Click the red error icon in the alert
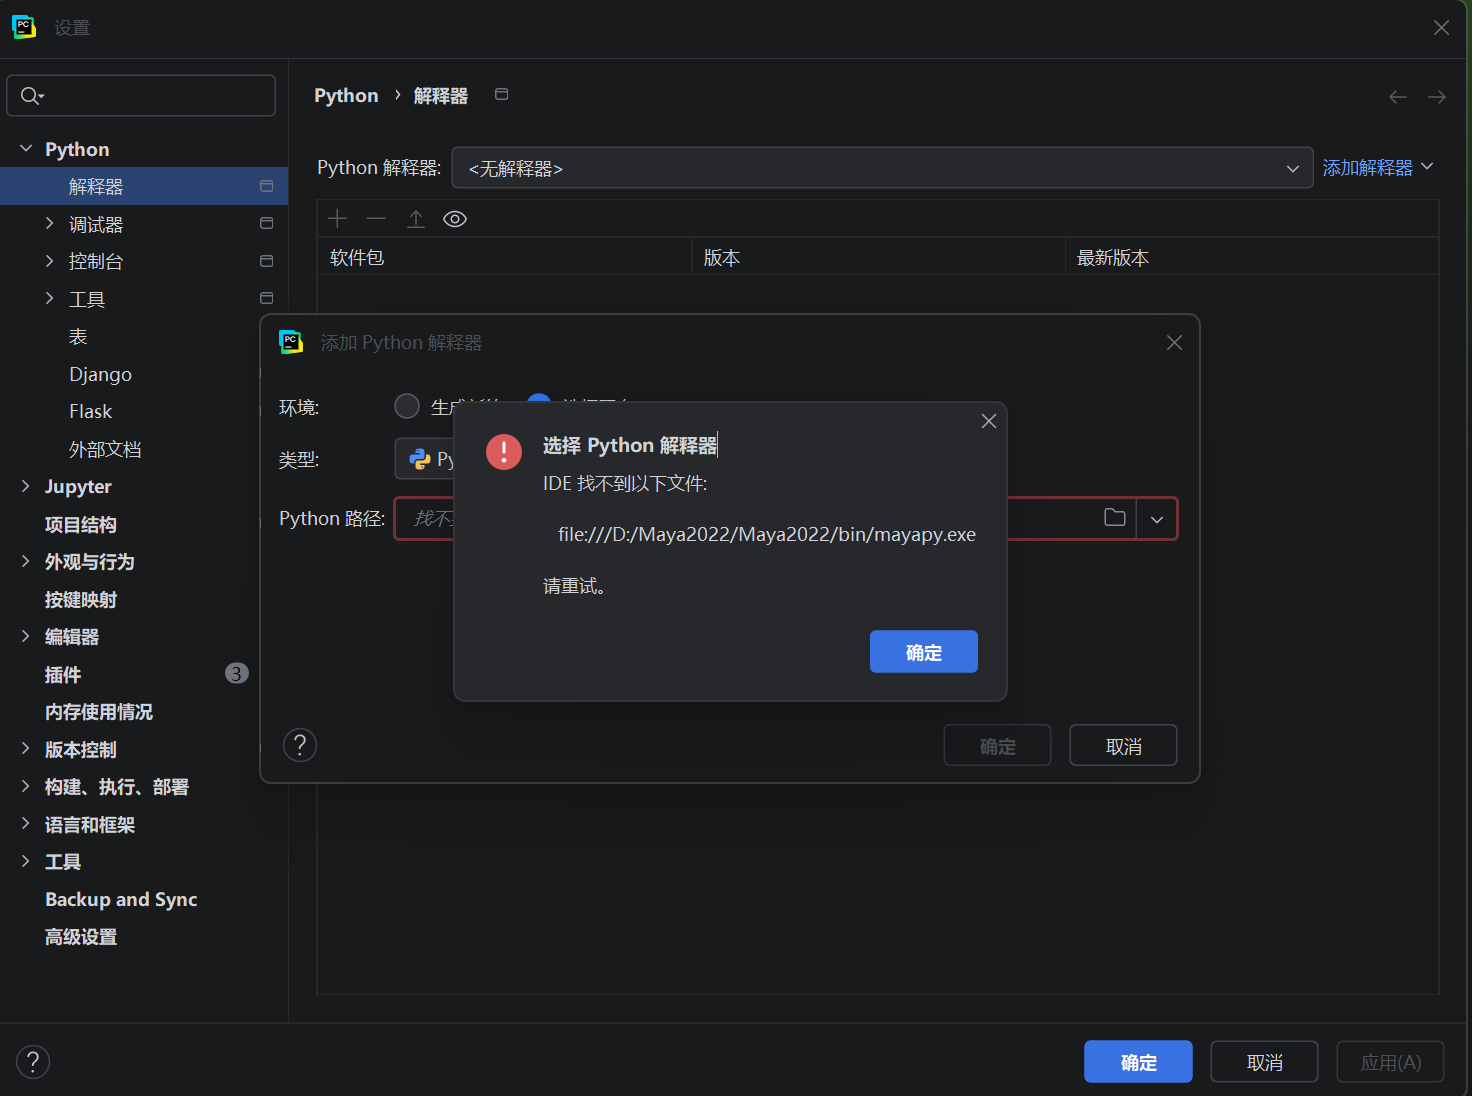The image size is (1472, 1096). [x=504, y=452]
